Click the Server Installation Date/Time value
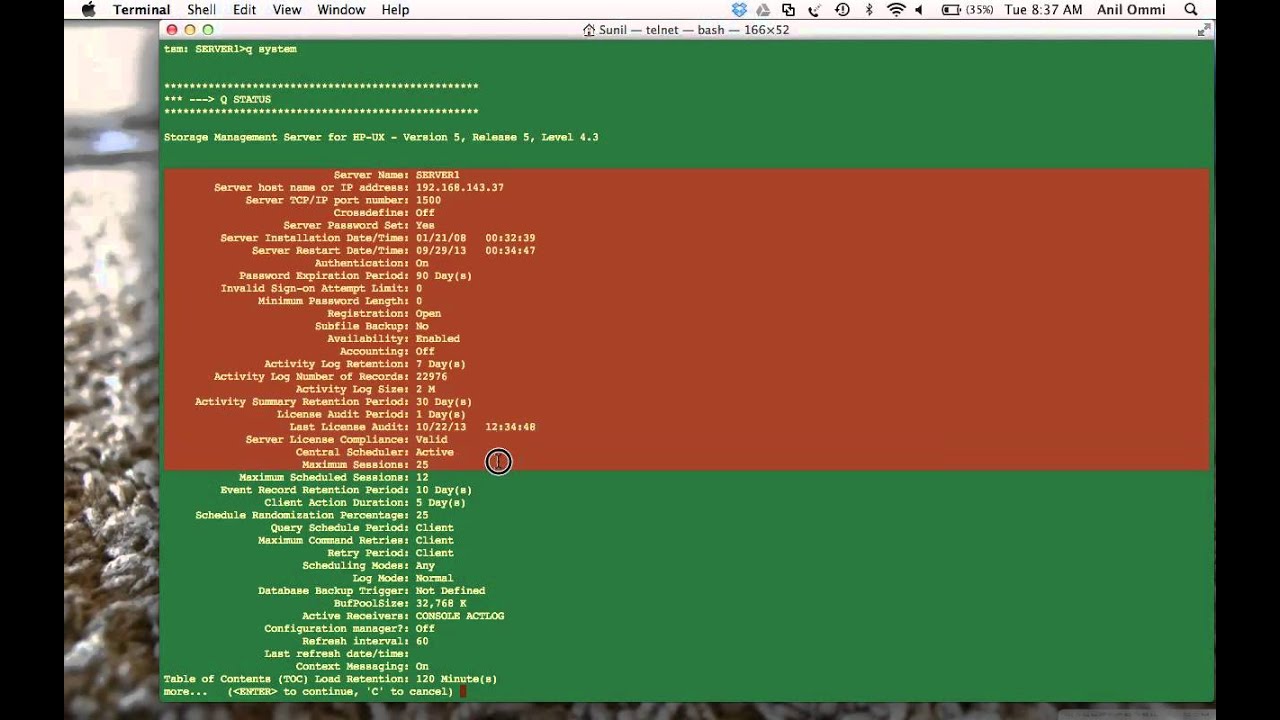Viewport: 1280px width, 720px height. [x=475, y=238]
